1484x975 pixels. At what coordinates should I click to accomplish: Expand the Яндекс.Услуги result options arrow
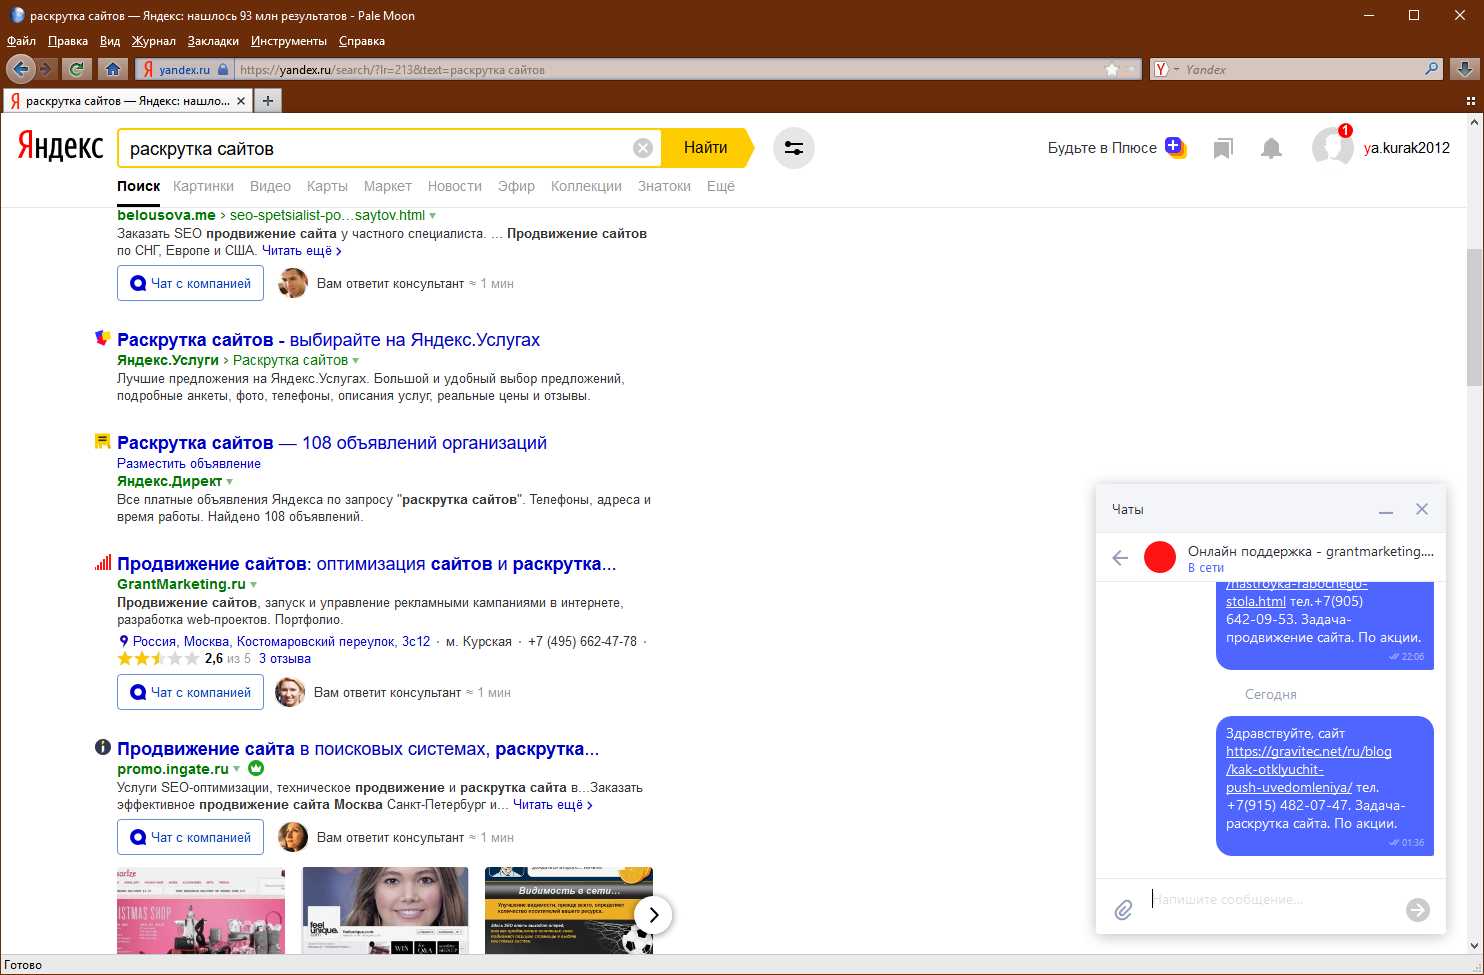click(356, 360)
